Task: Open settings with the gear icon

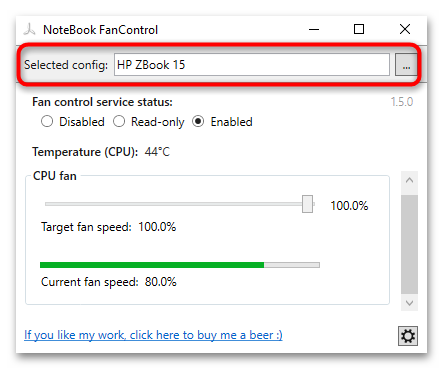Action: pos(408,336)
